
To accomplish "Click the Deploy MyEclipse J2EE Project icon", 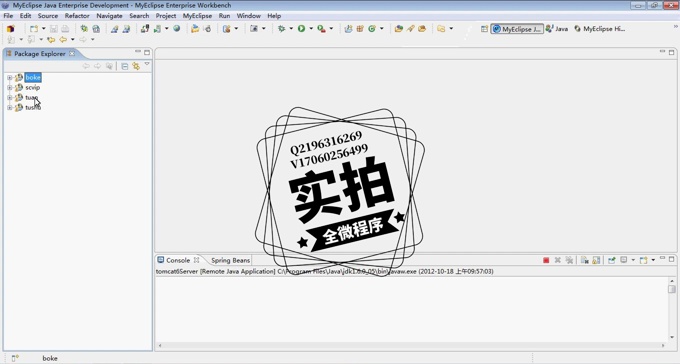I will (145, 29).
